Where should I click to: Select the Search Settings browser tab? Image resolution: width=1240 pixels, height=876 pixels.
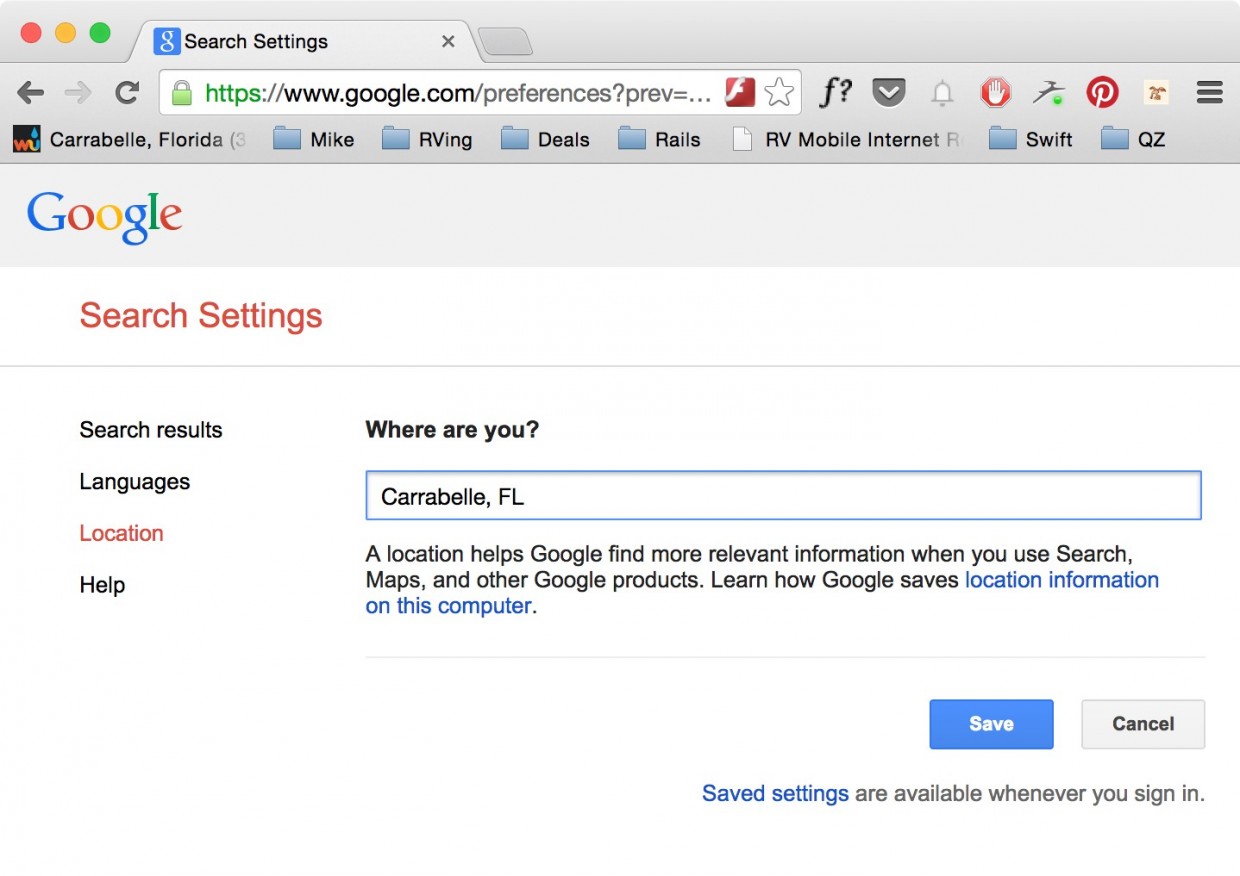(300, 41)
